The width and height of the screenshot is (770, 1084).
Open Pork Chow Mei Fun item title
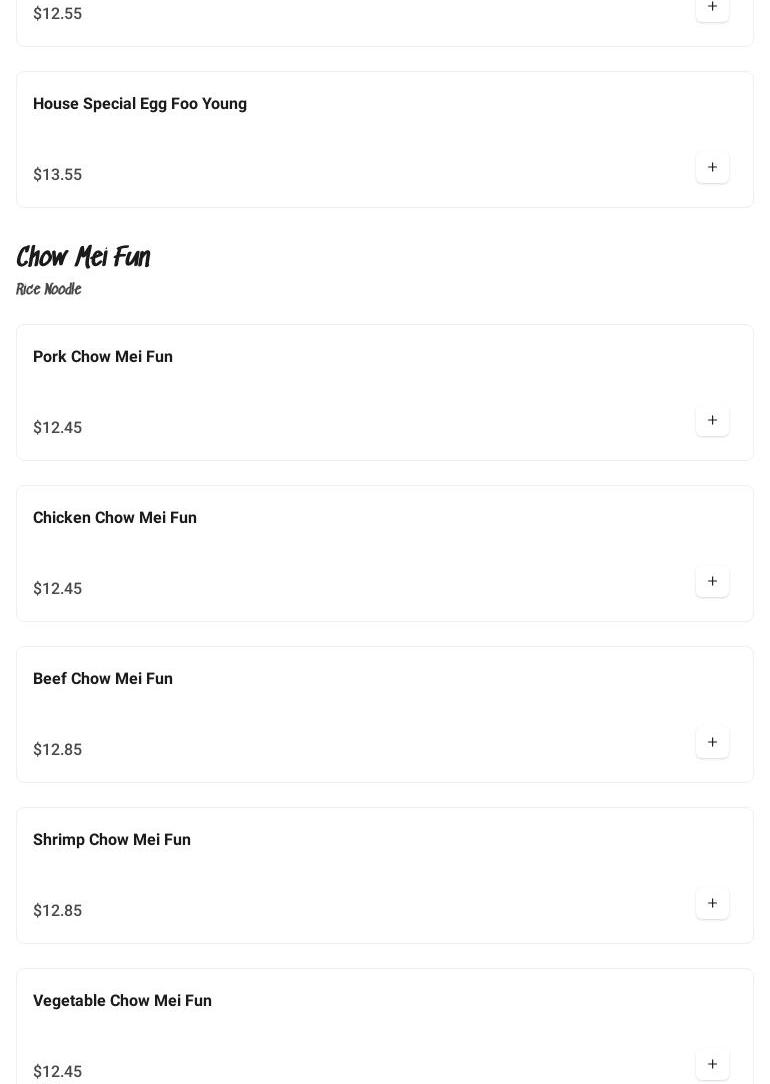coord(103,357)
